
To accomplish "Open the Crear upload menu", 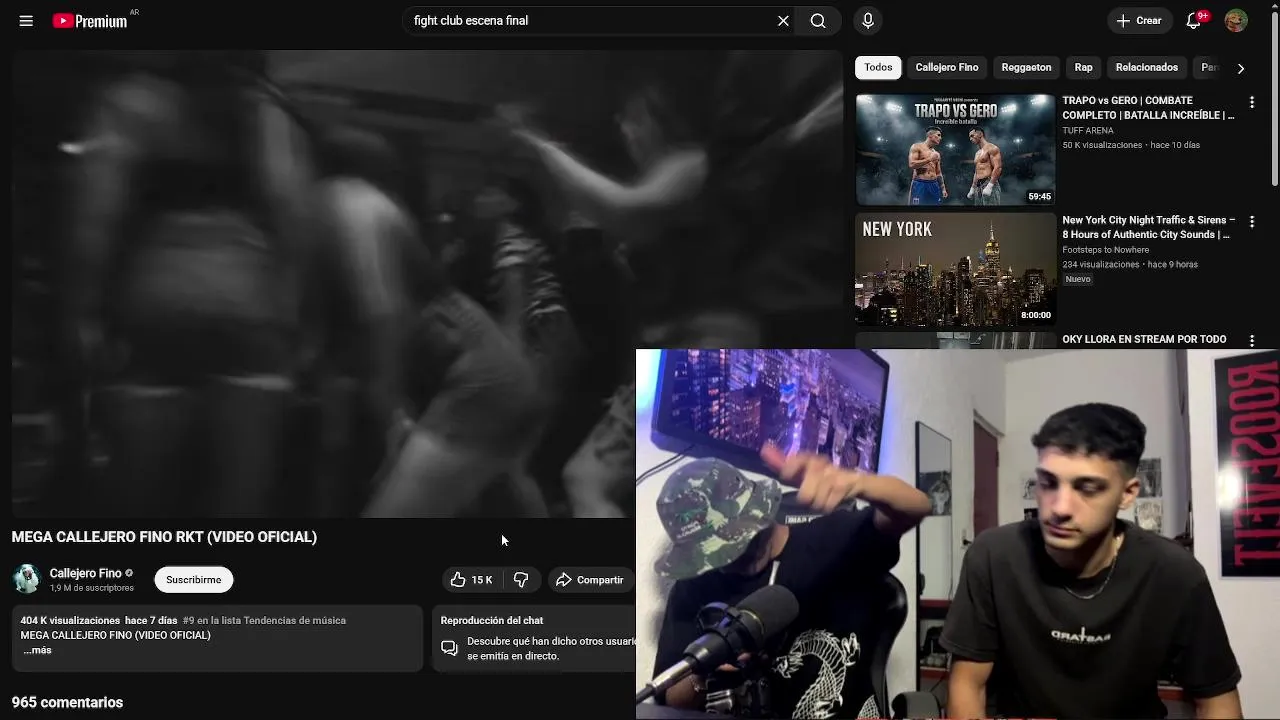I will pos(1139,21).
